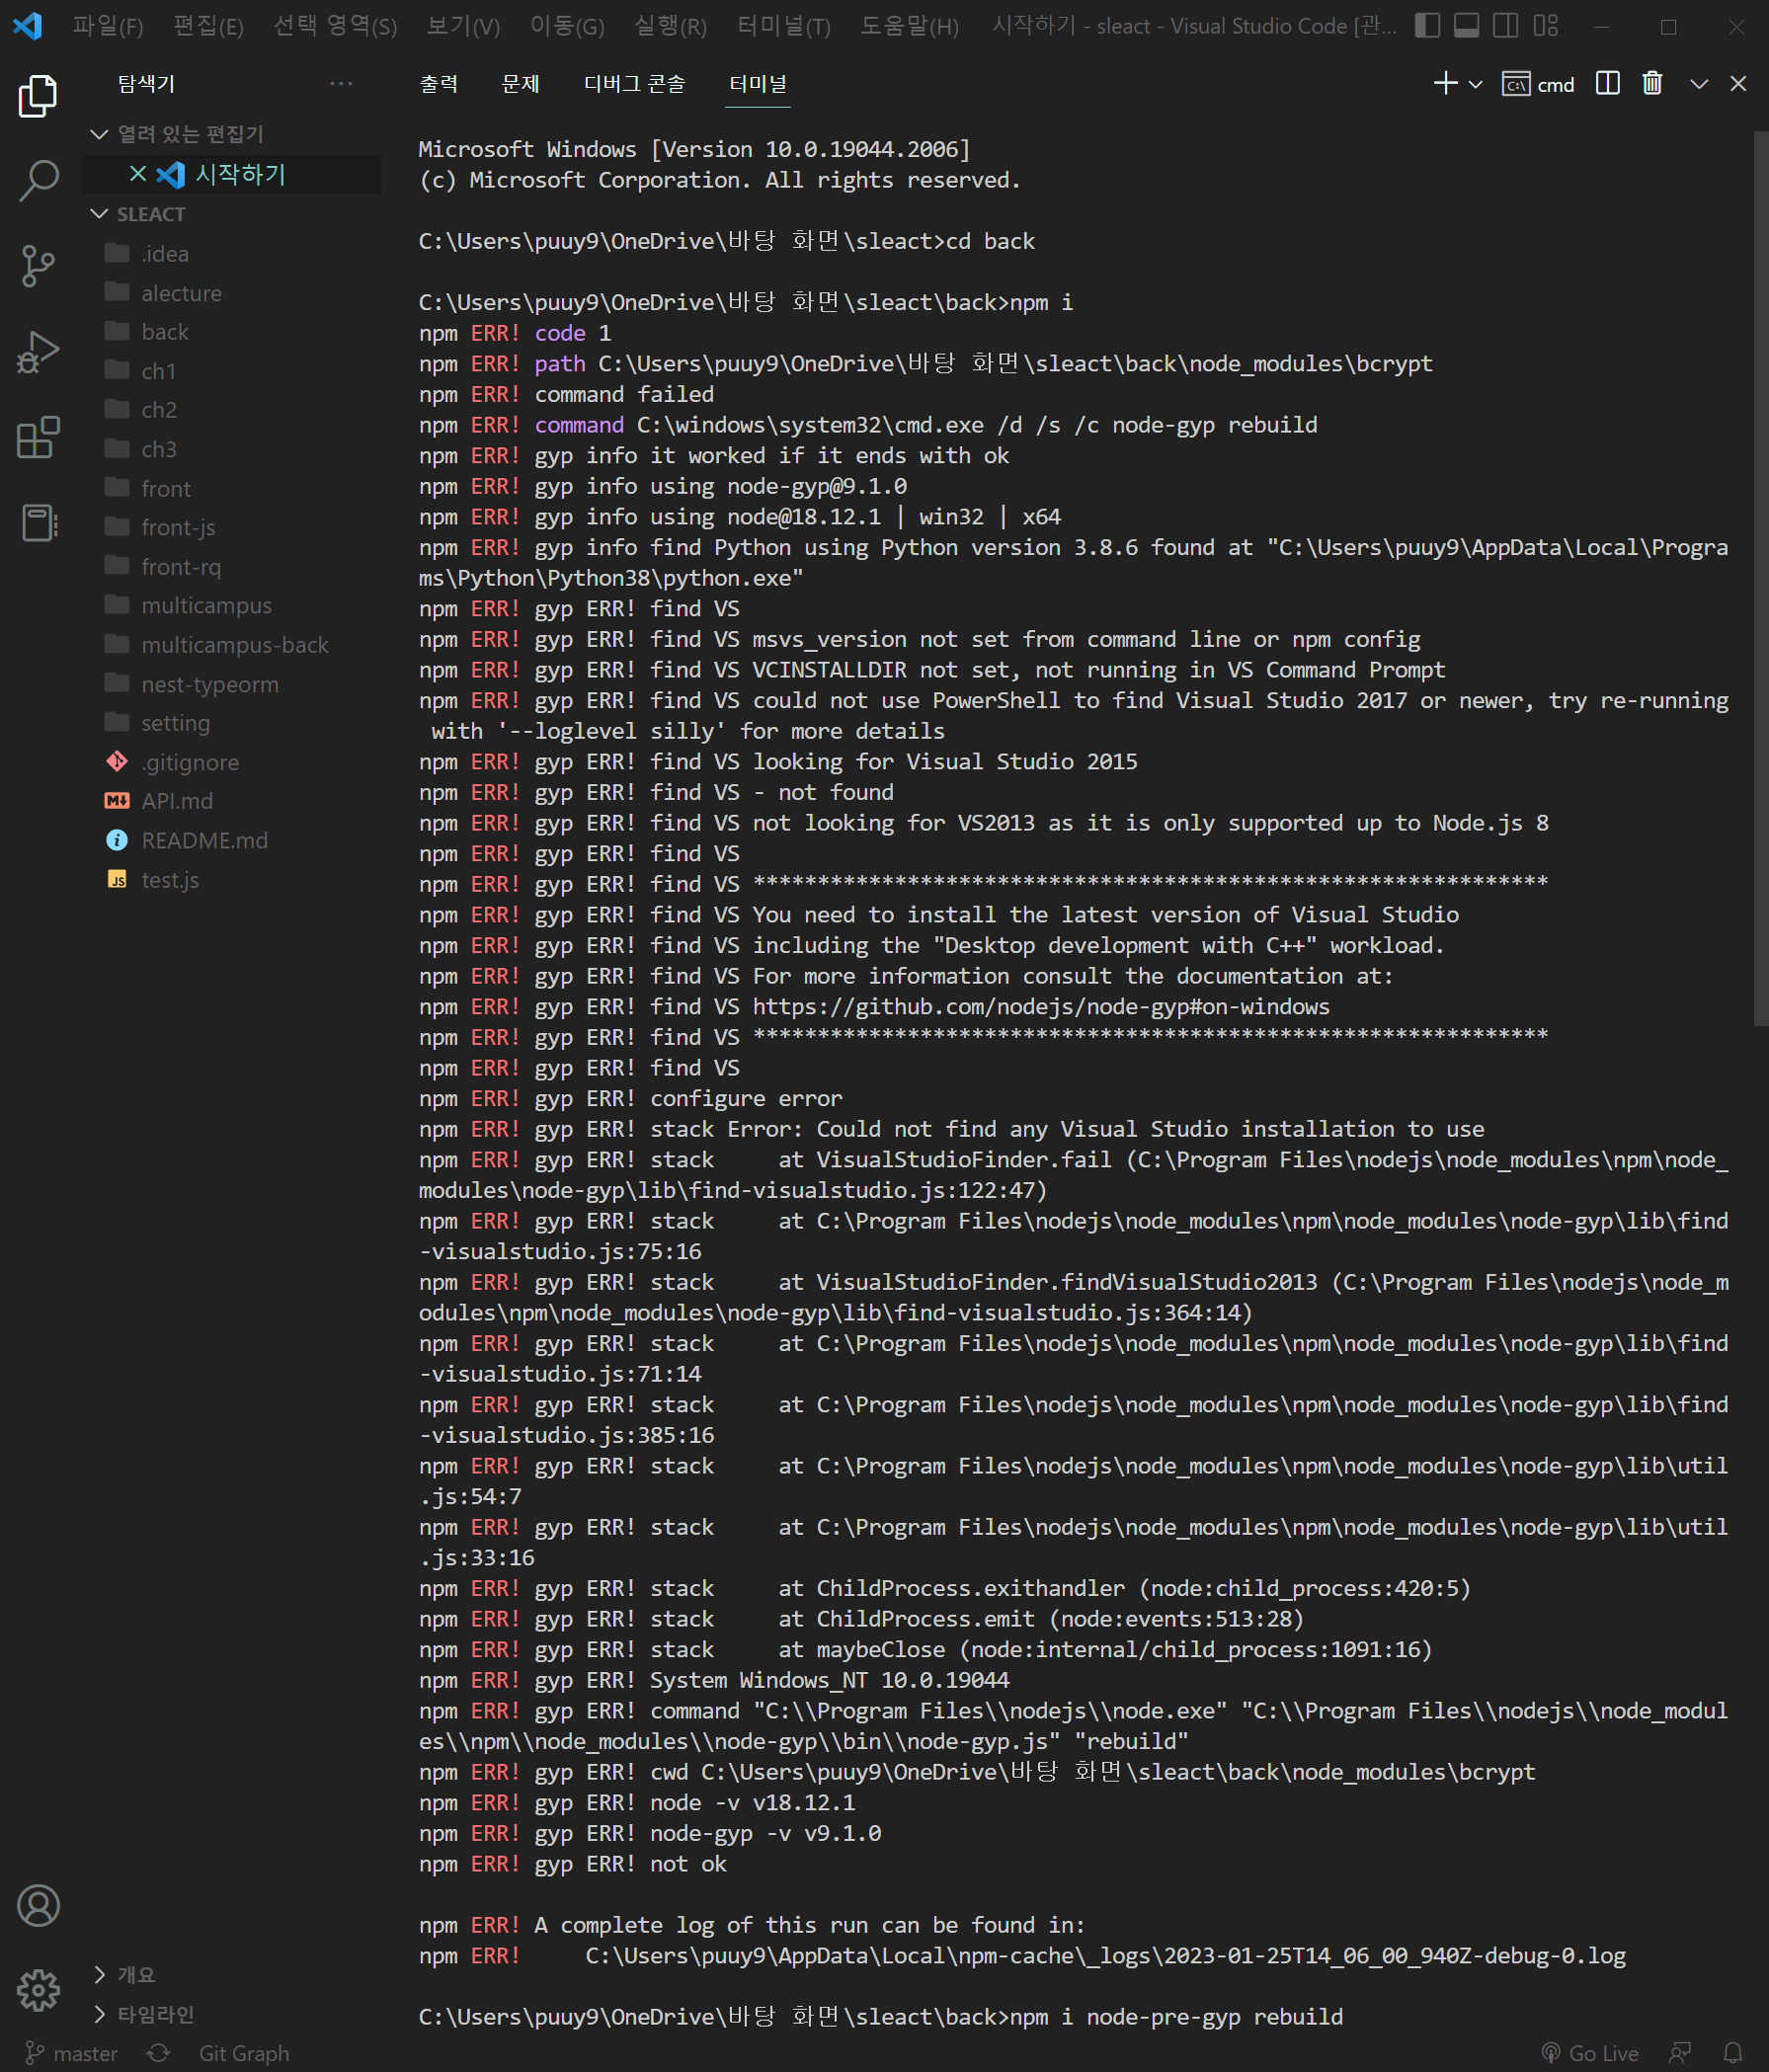The width and height of the screenshot is (1769, 2072).
Task: Synchronize changes in status bar
Action: pyautogui.click(x=158, y=2054)
